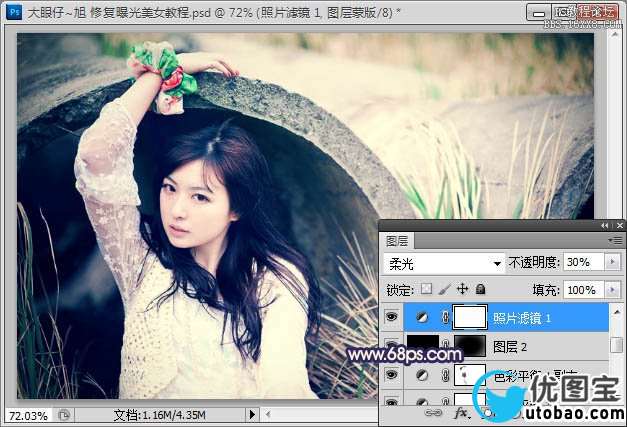Select the 照片滤镜 1 layer name
The height and width of the screenshot is (427, 627).
pos(522,318)
